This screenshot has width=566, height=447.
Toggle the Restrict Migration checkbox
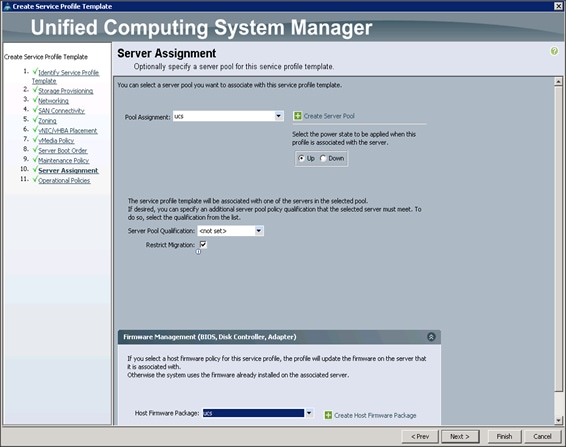[203, 244]
